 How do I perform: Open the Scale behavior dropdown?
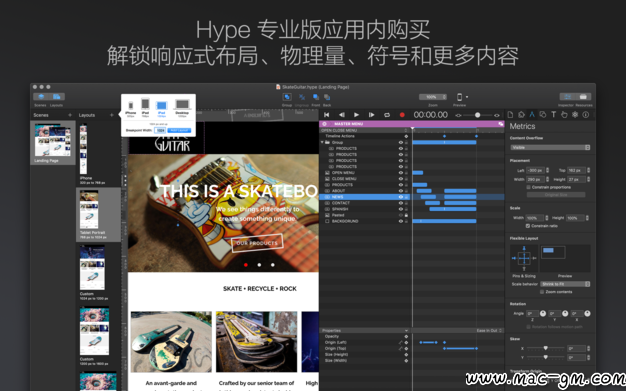click(x=565, y=284)
